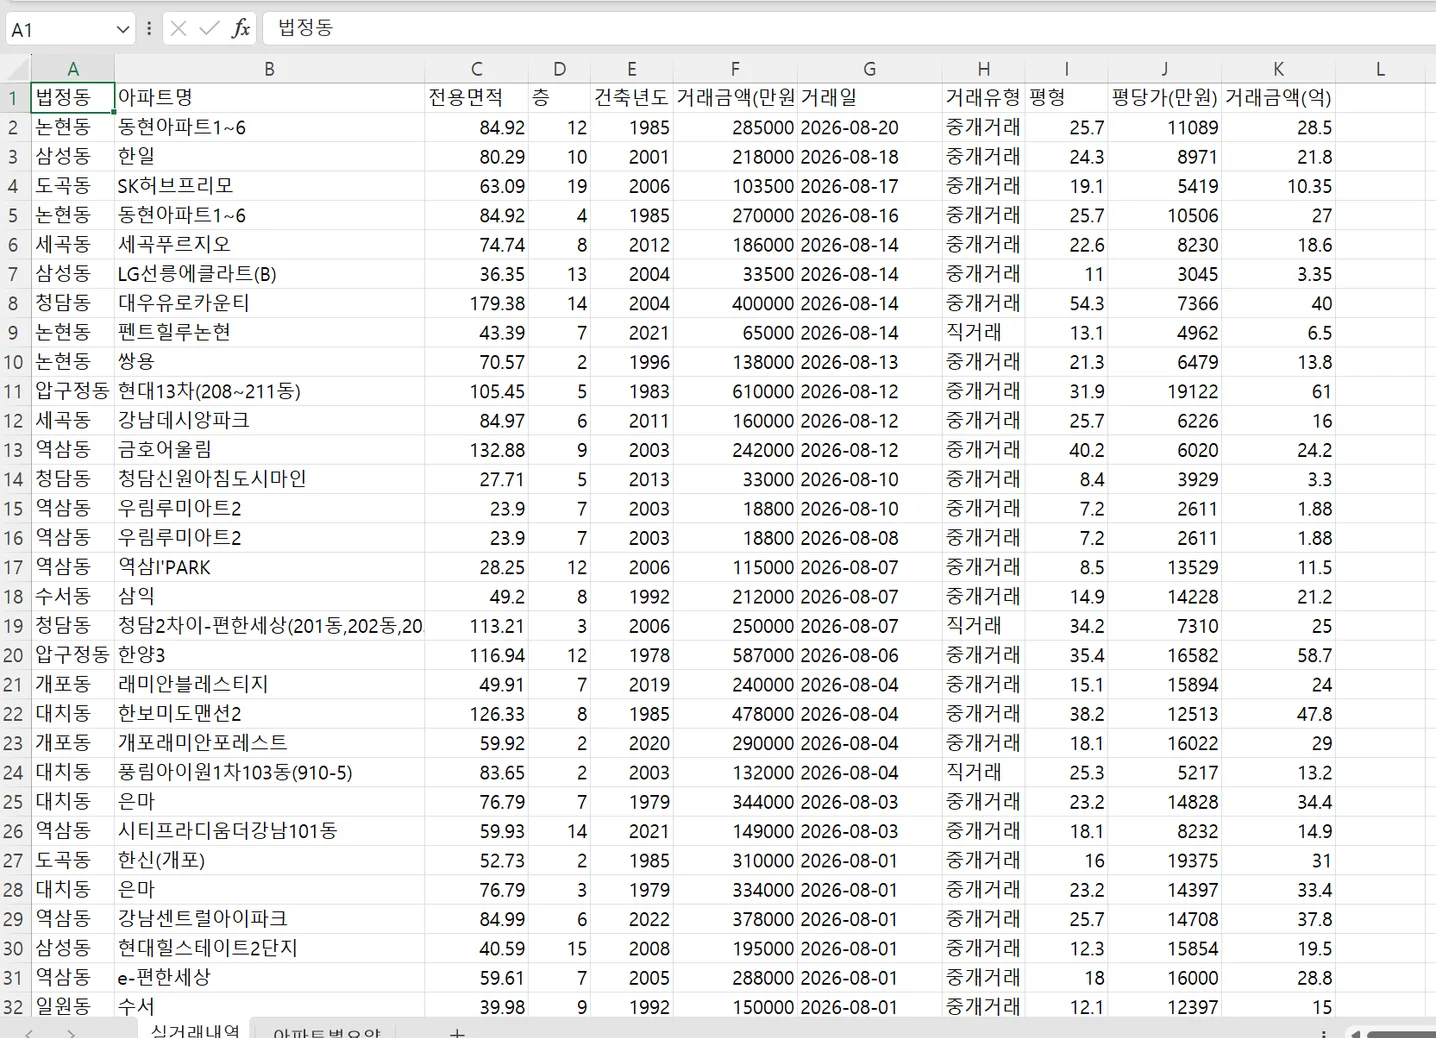Click cell 한보미도맨션2
This screenshot has width=1436, height=1038.
point(269,714)
